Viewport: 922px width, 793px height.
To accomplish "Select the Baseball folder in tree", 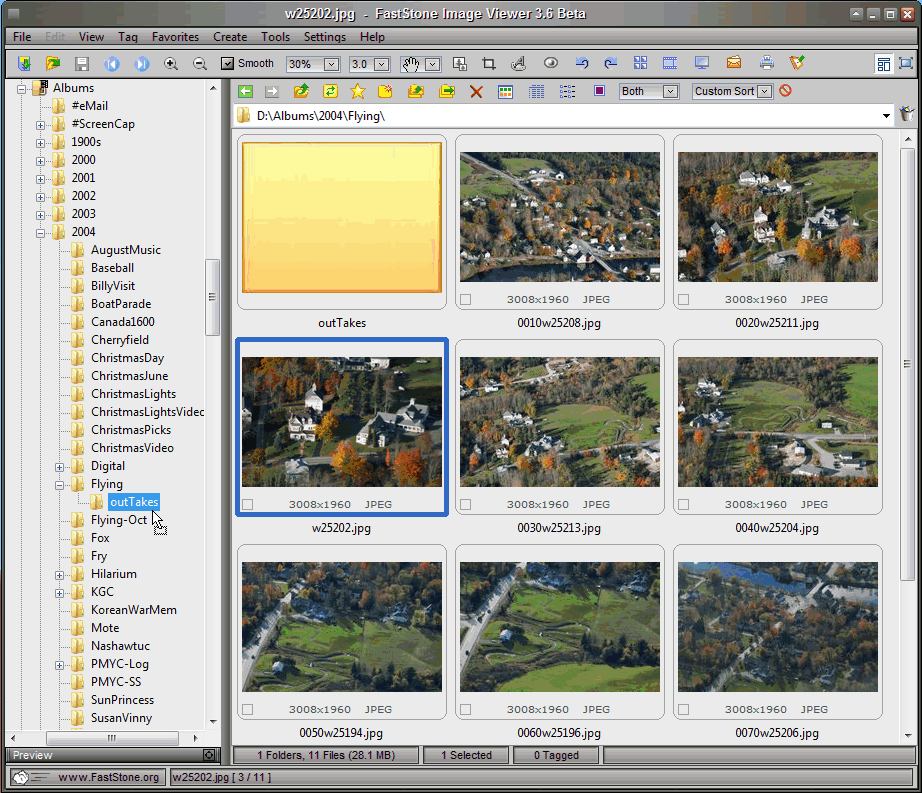I will tap(112, 268).
